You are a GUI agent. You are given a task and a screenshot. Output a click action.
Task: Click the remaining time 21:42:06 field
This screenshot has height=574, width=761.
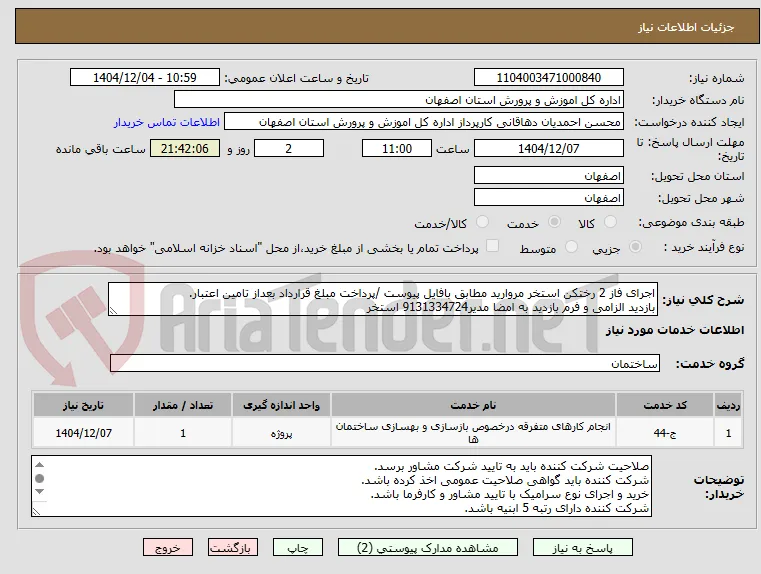coord(185,148)
